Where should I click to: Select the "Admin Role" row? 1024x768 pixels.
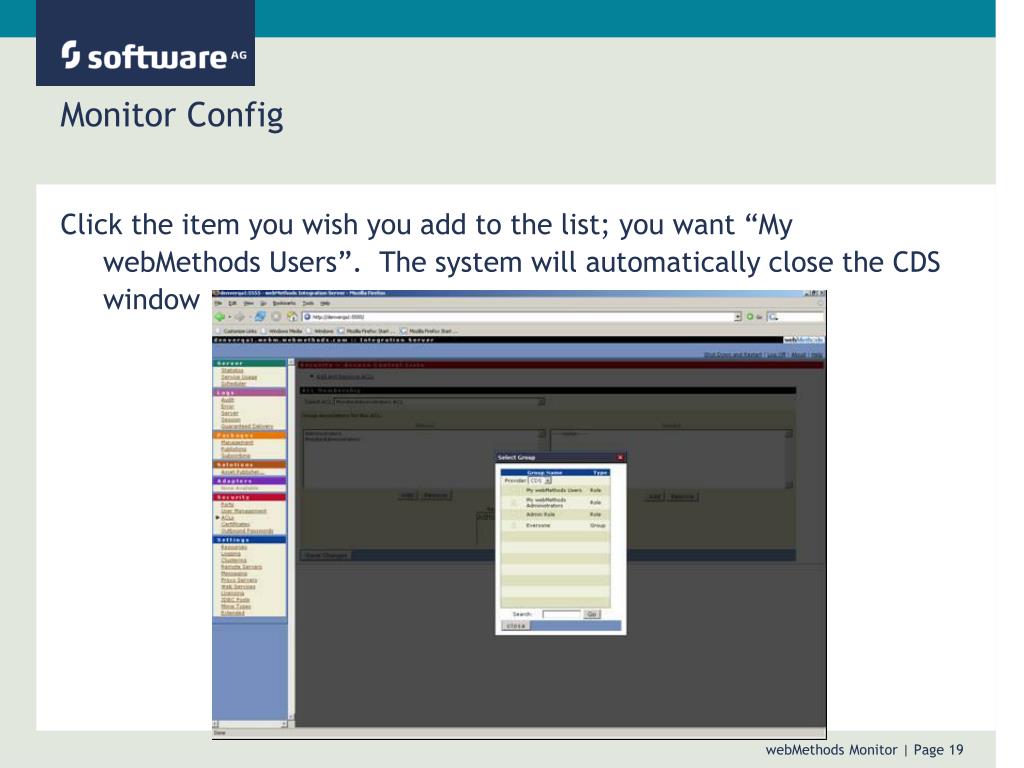coord(555,515)
